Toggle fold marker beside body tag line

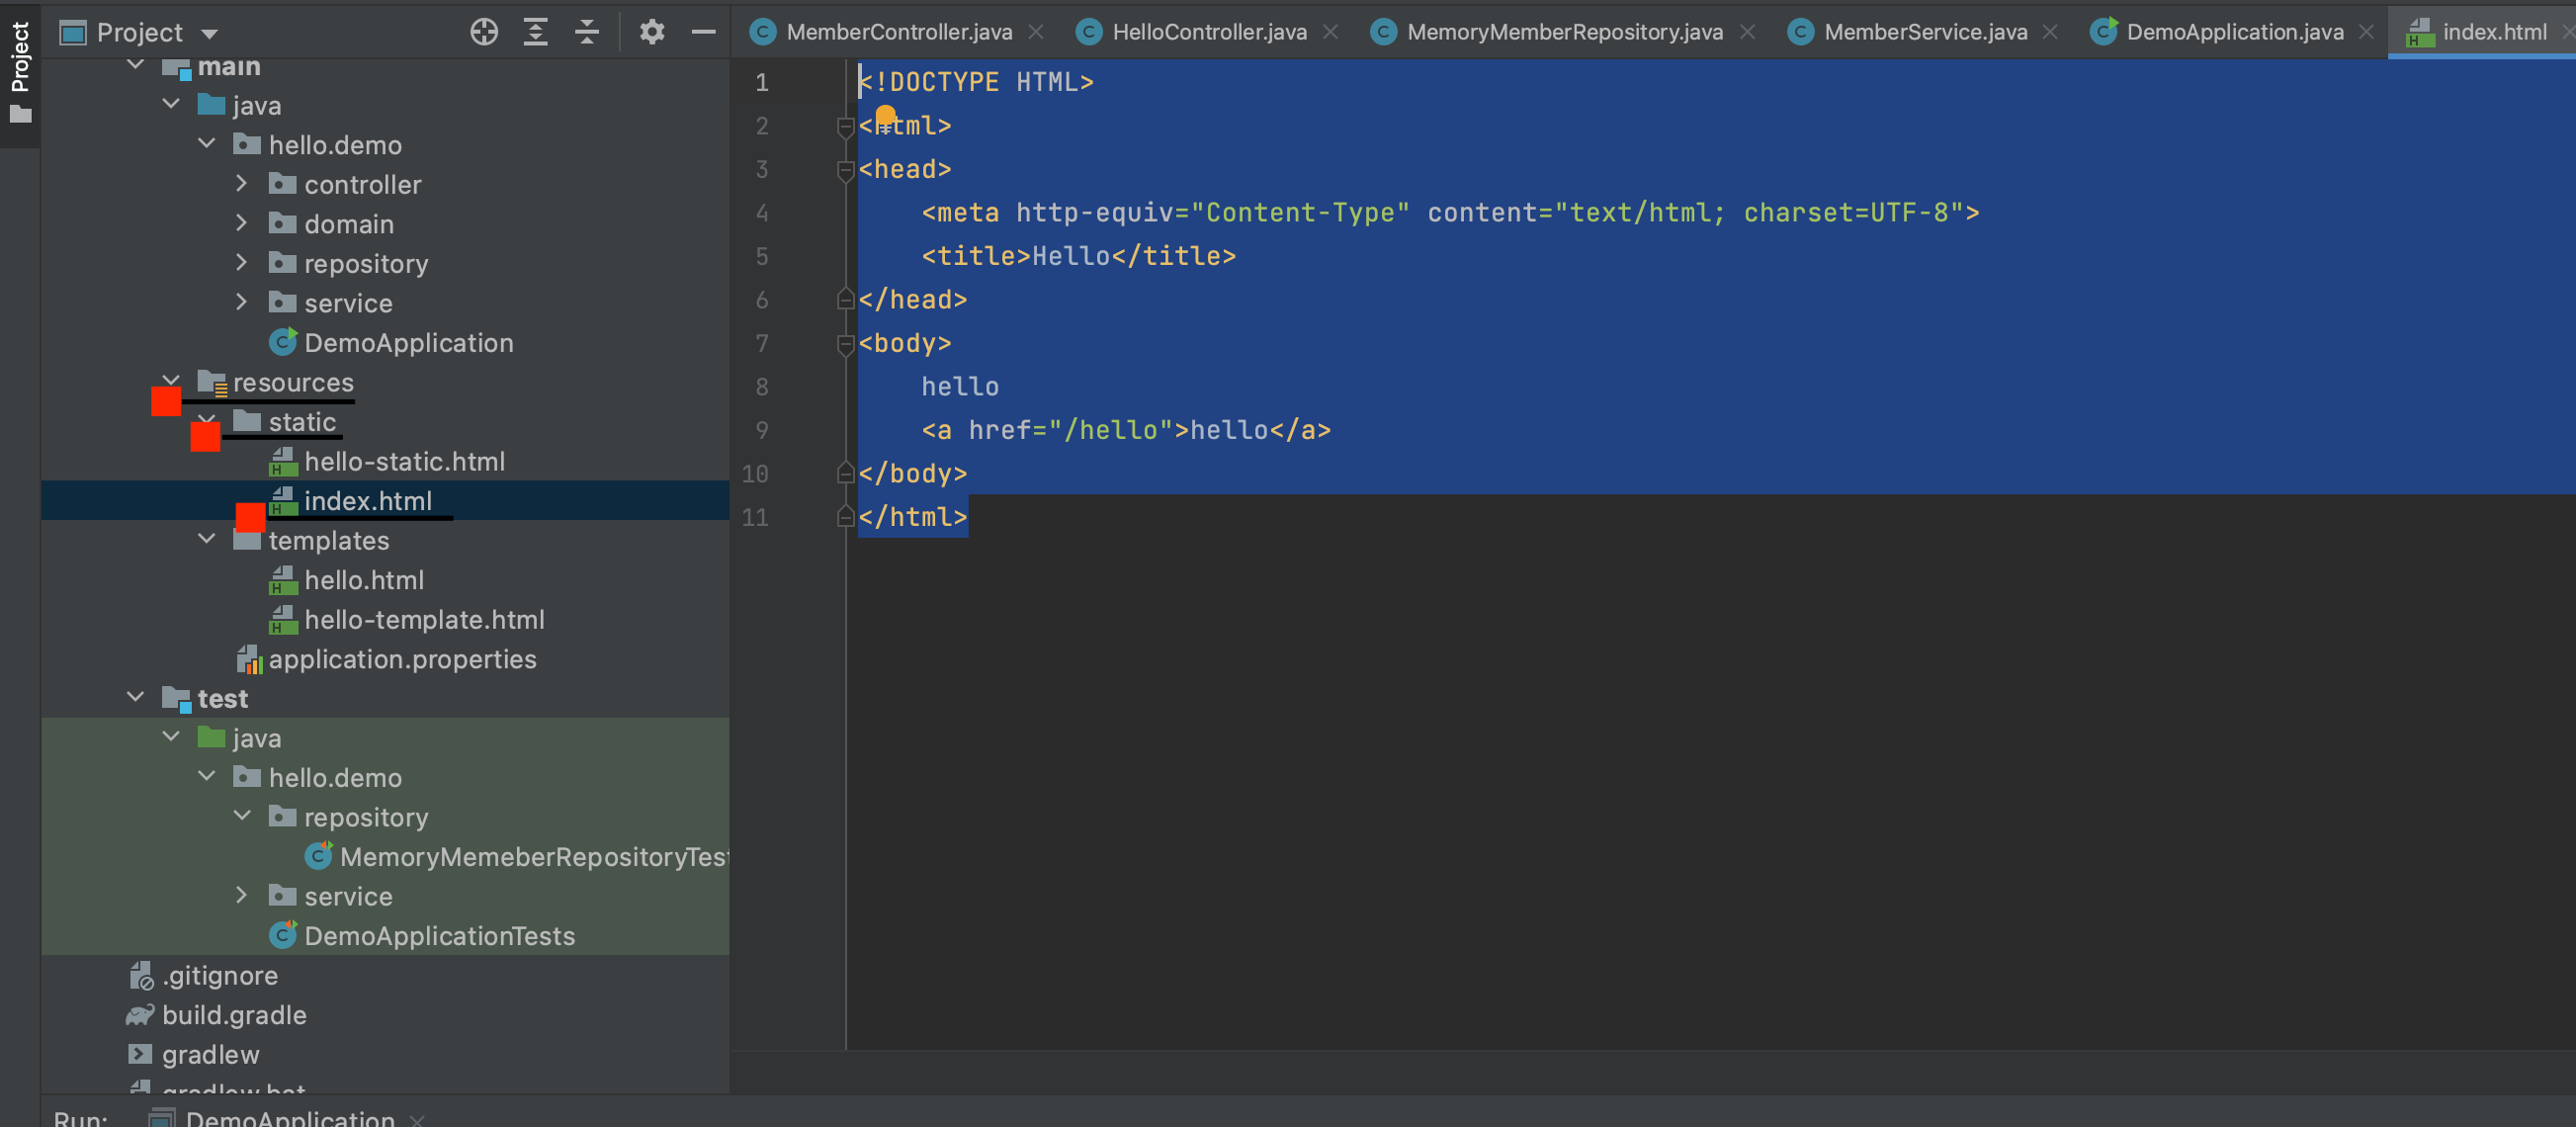pyautogui.click(x=845, y=344)
